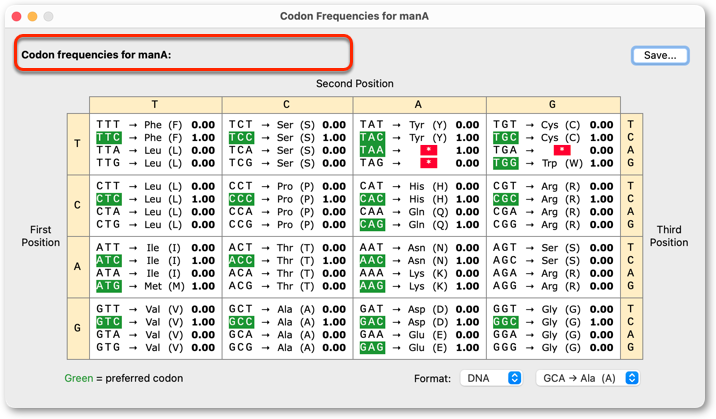
Task: Click the 'First Position' label
Action: [x=41, y=236]
